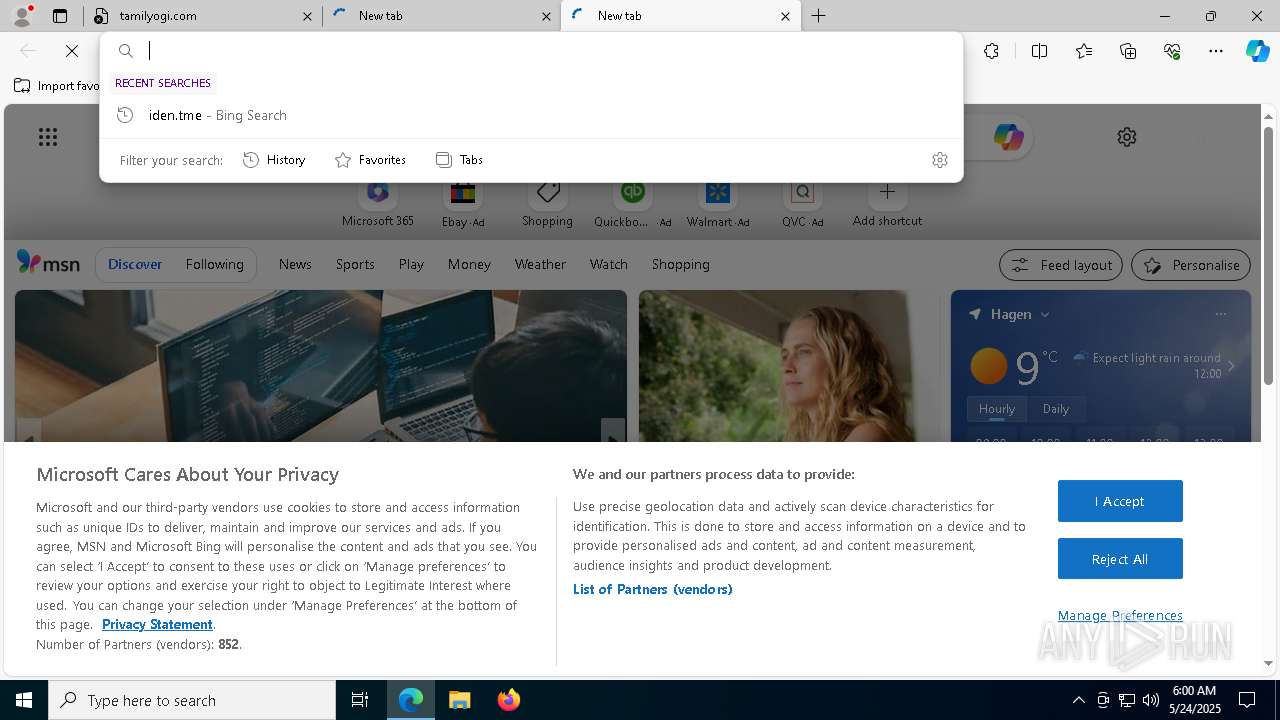Open the Walmart ad shortcut
This screenshot has height=720, width=1280.
(x=718, y=205)
